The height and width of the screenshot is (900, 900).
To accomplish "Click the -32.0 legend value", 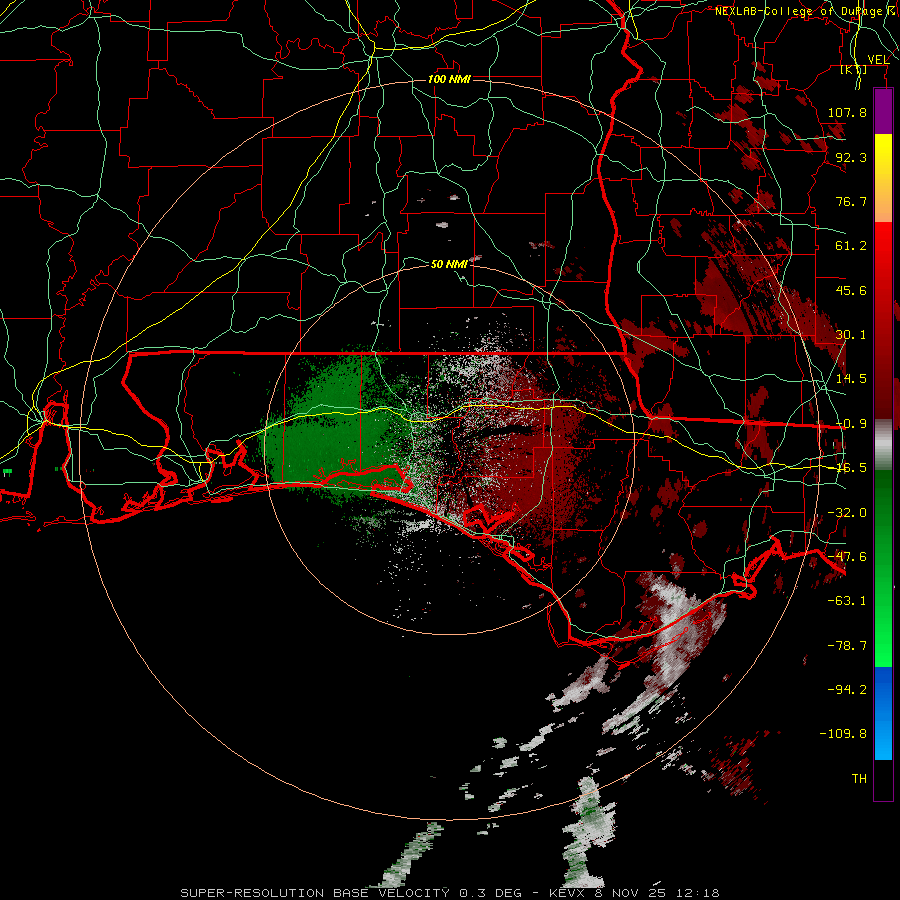I will click(847, 513).
